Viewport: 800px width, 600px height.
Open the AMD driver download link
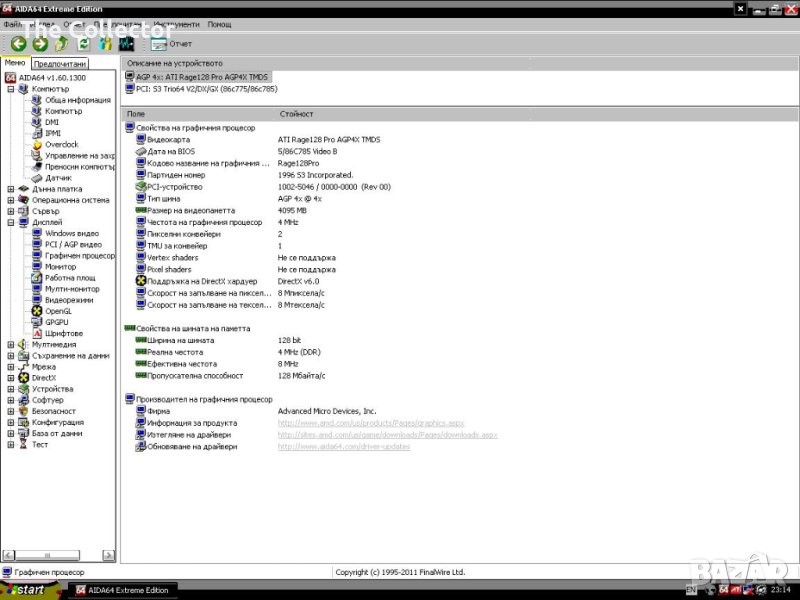(387, 435)
